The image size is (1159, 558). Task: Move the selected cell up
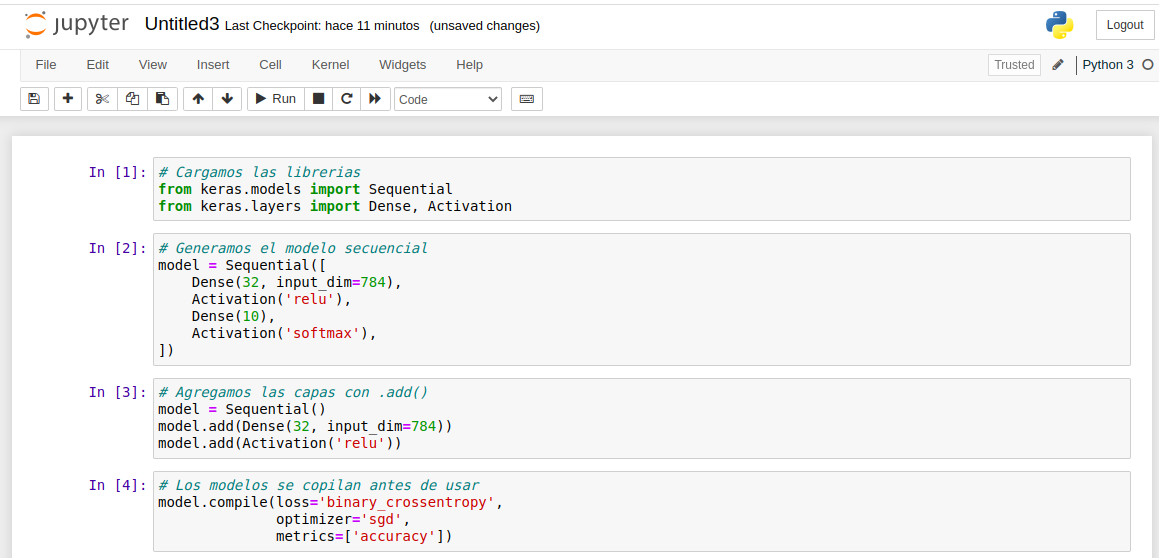[198, 99]
